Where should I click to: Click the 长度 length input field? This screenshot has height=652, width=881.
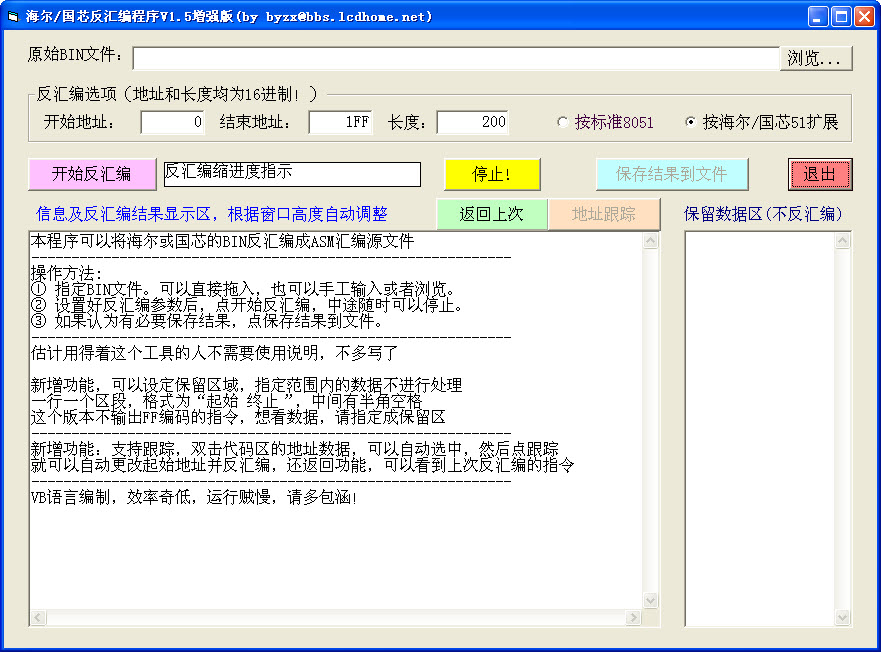[472, 122]
